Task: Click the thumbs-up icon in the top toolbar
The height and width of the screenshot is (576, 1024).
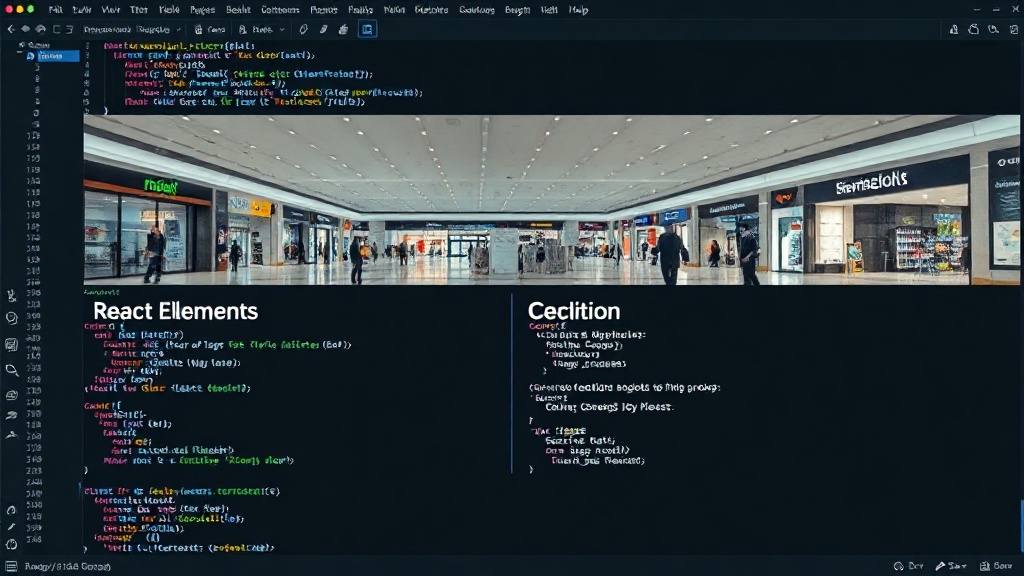Action: click(343, 29)
